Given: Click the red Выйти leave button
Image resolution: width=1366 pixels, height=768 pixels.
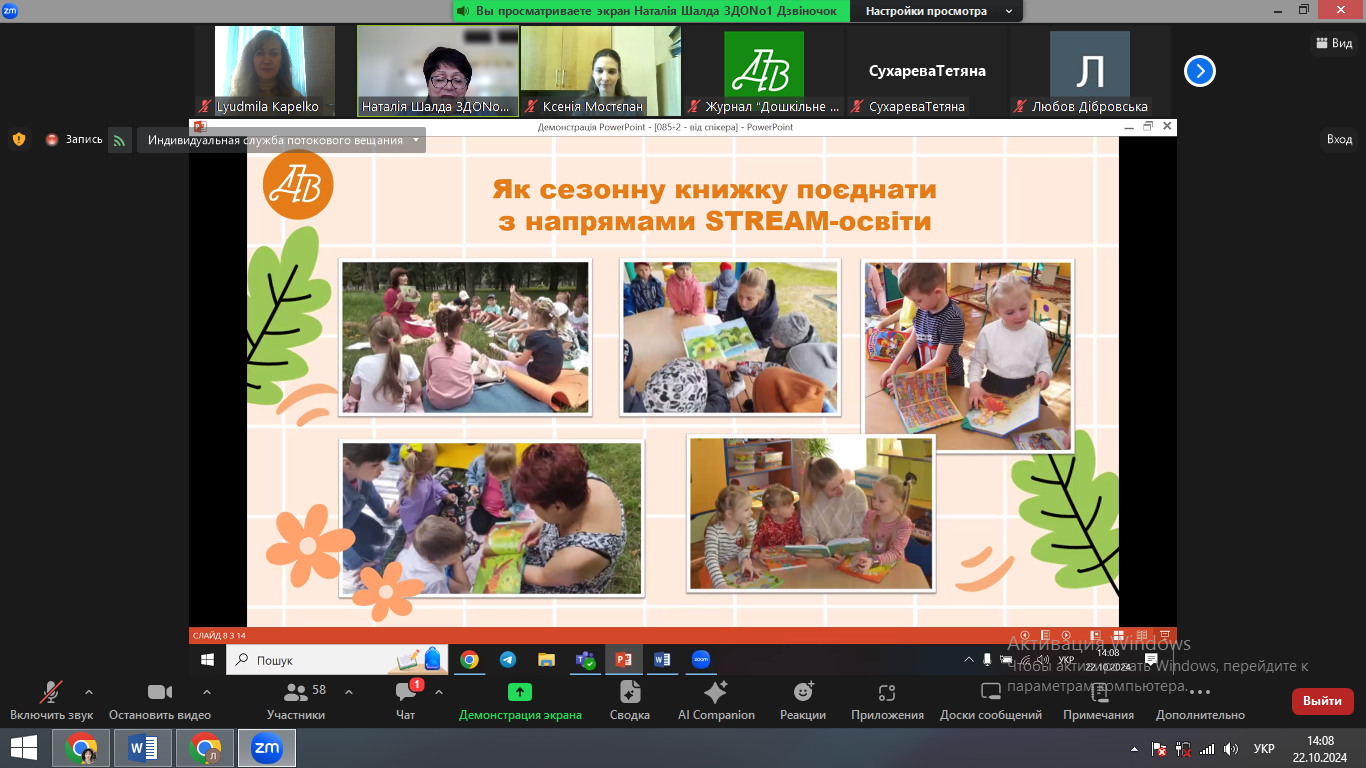Looking at the screenshot, I should coord(1322,701).
